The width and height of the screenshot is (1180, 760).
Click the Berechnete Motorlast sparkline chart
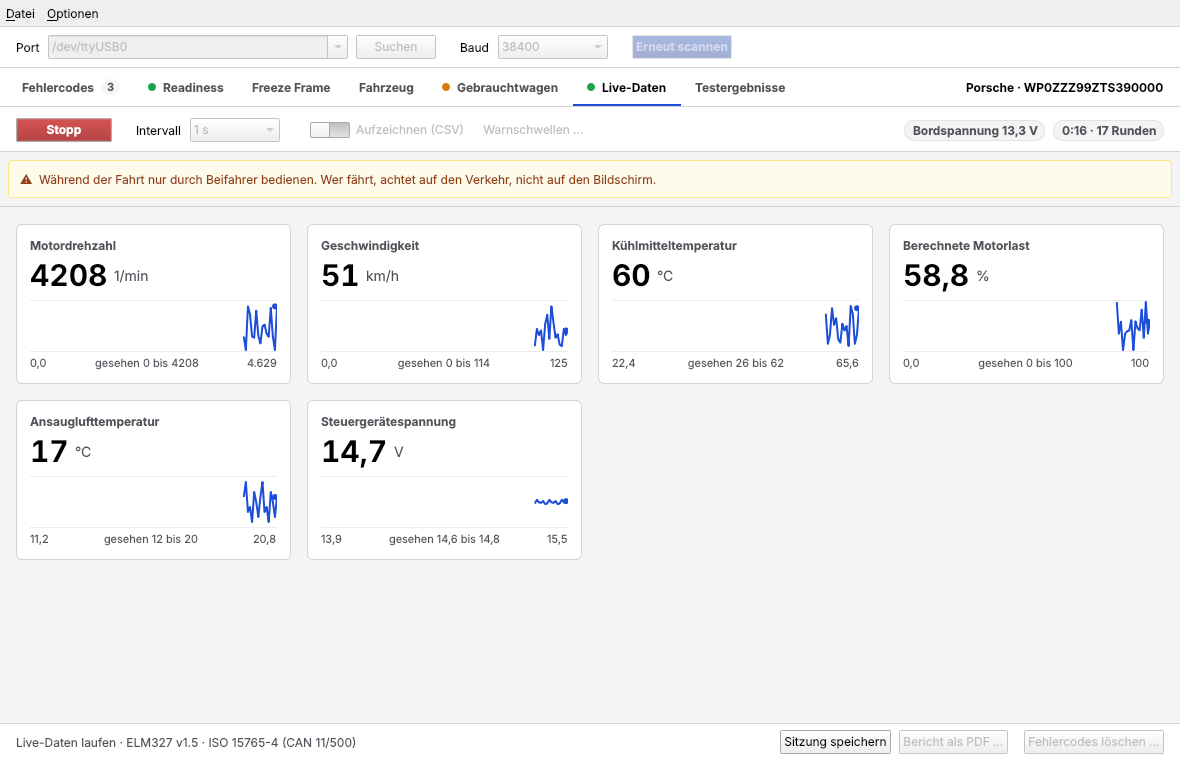coord(1026,326)
